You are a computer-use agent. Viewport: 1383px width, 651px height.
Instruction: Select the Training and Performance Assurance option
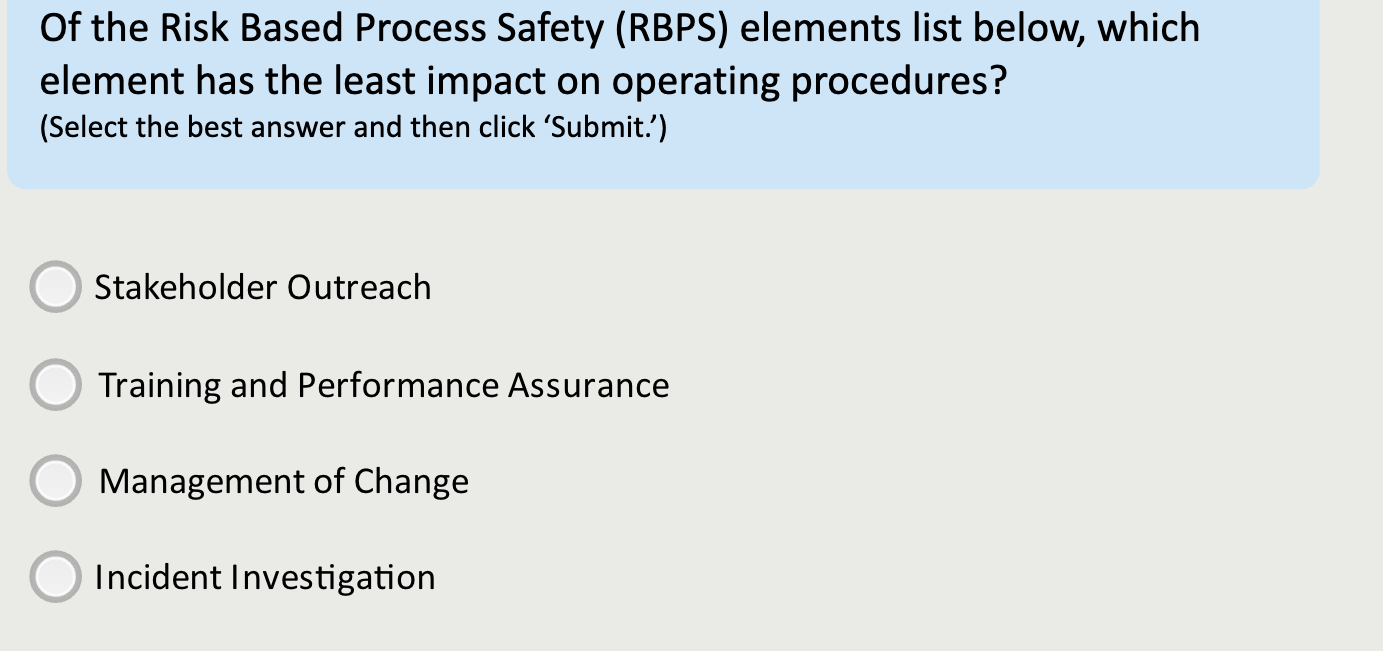(55, 384)
